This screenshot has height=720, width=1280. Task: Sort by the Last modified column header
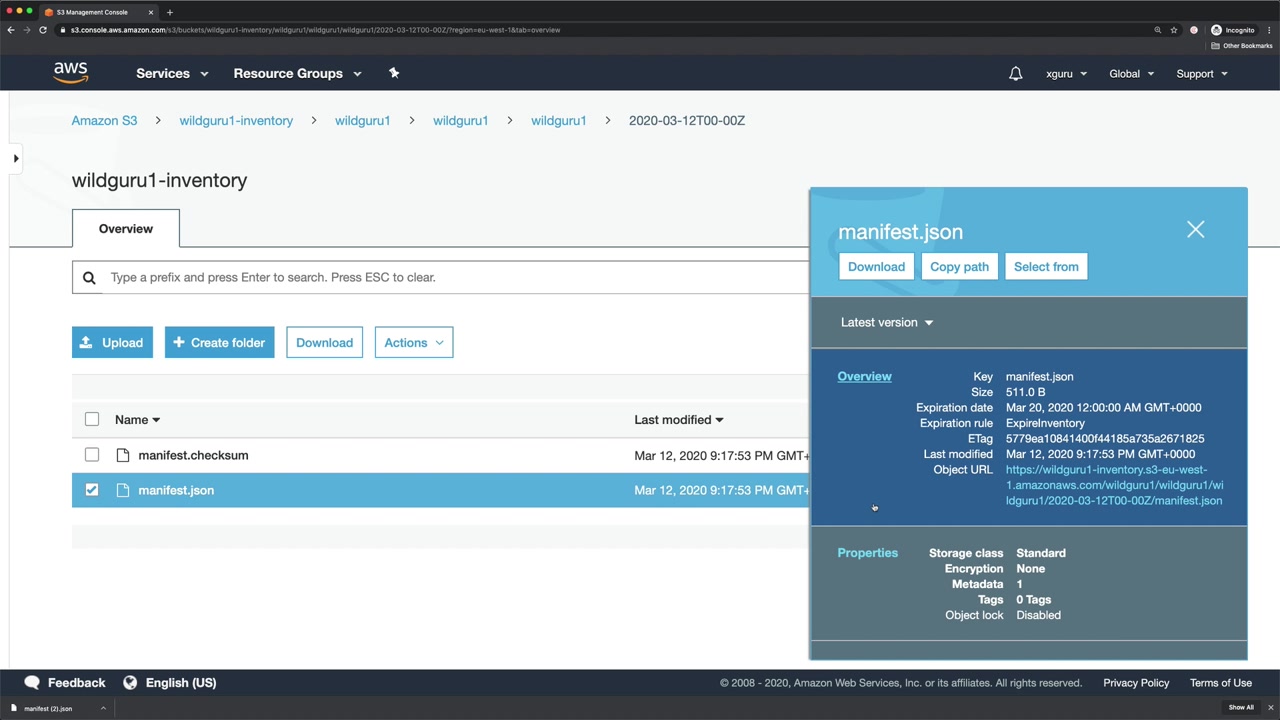click(x=678, y=420)
